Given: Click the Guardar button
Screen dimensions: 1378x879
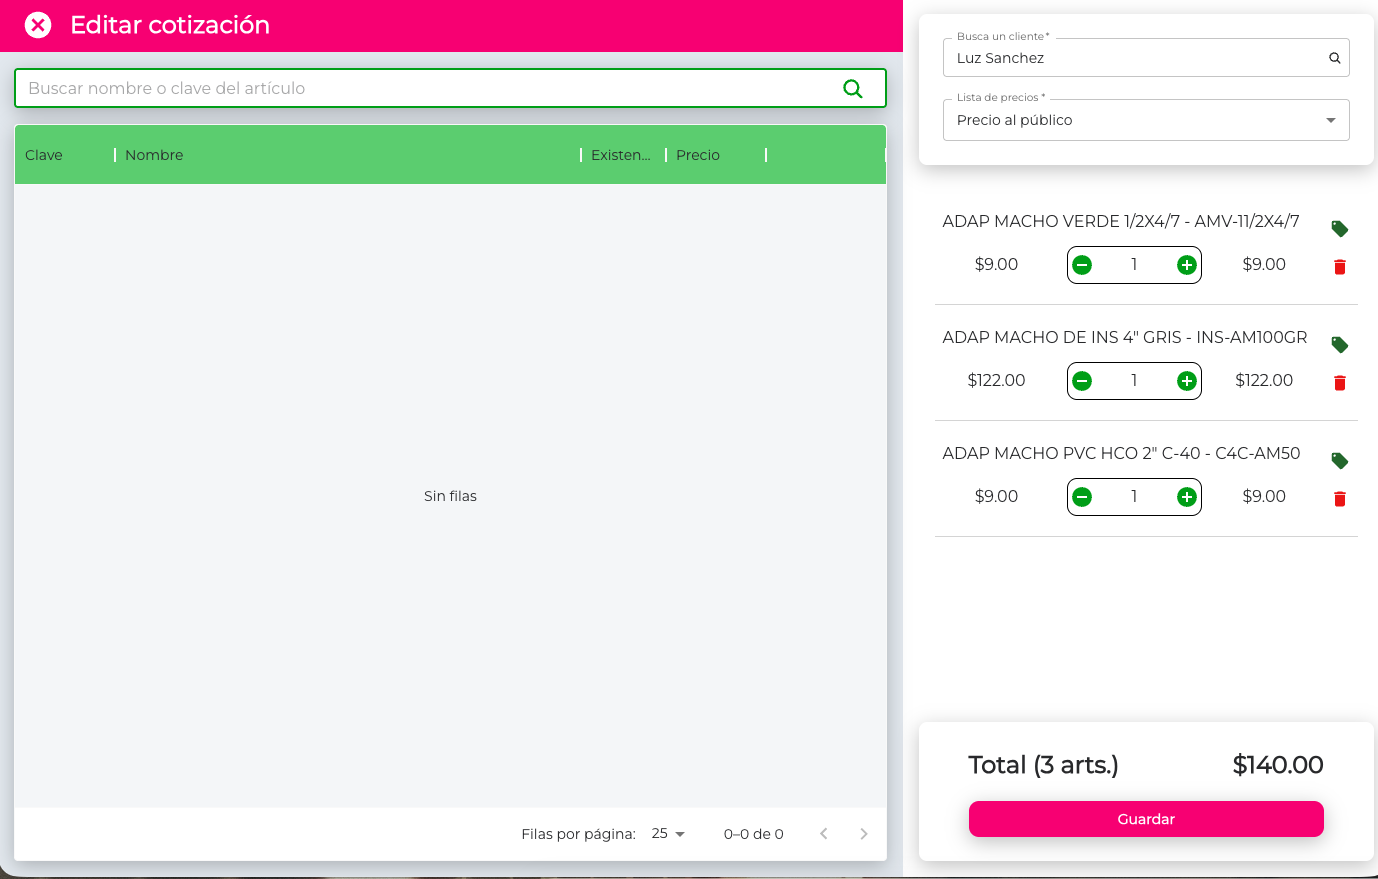Looking at the screenshot, I should pyautogui.click(x=1146, y=819).
